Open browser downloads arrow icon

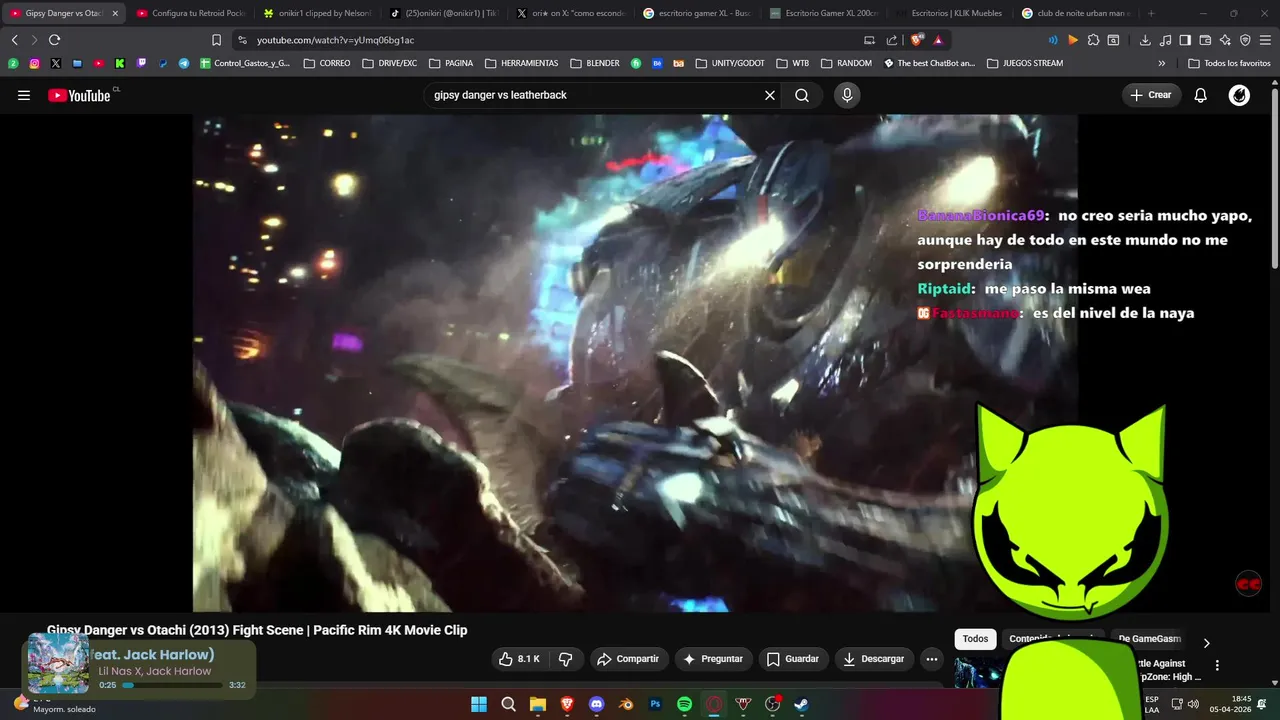1145,40
